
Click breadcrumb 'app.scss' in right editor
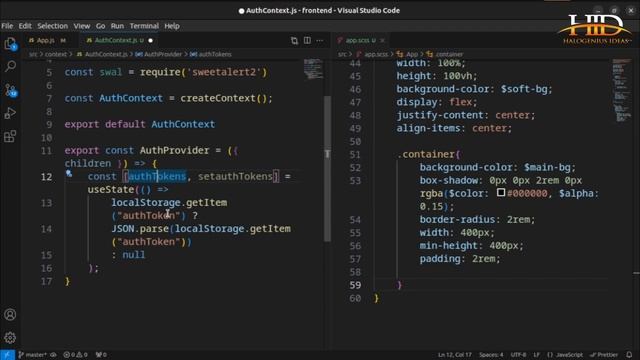376,54
